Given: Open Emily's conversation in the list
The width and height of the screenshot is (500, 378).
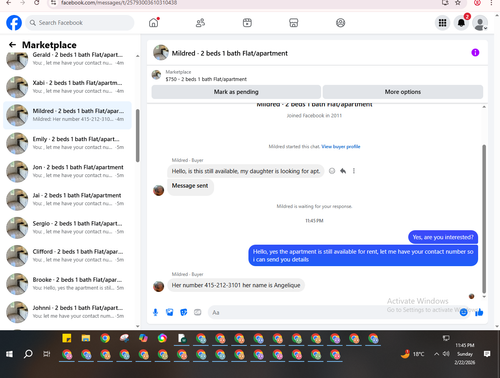Looking at the screenshot, I should [x=67, y=143].
